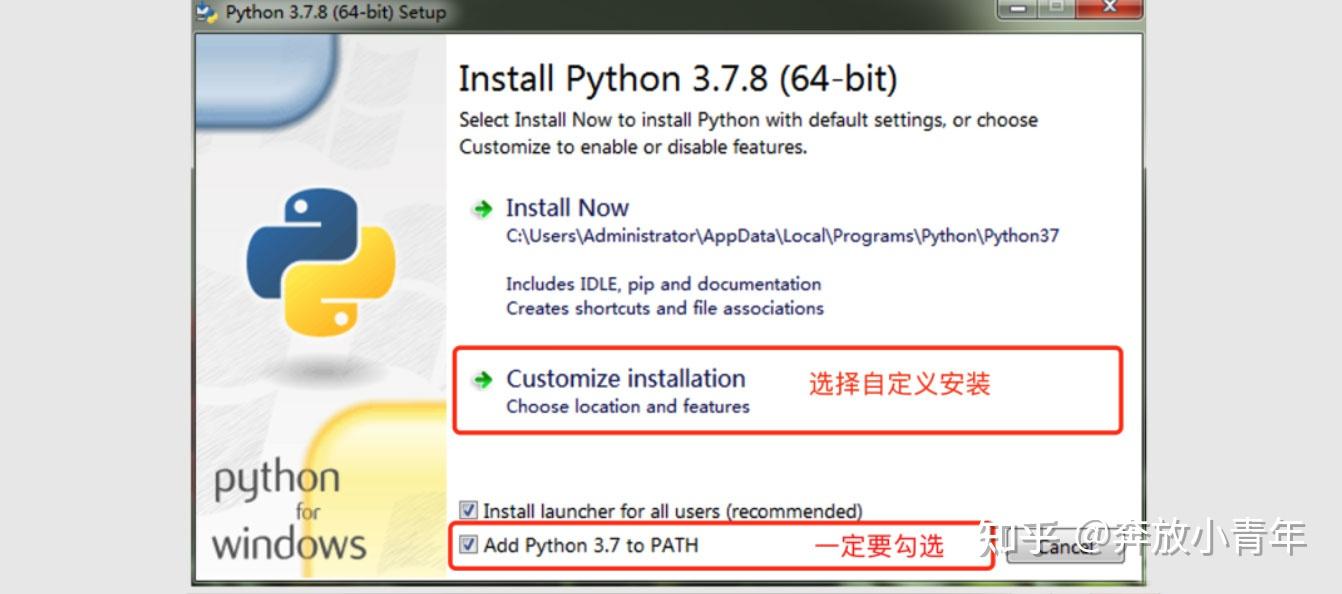Uncheck Add Python 3.7 to PATH option

[x=468, y=544]
